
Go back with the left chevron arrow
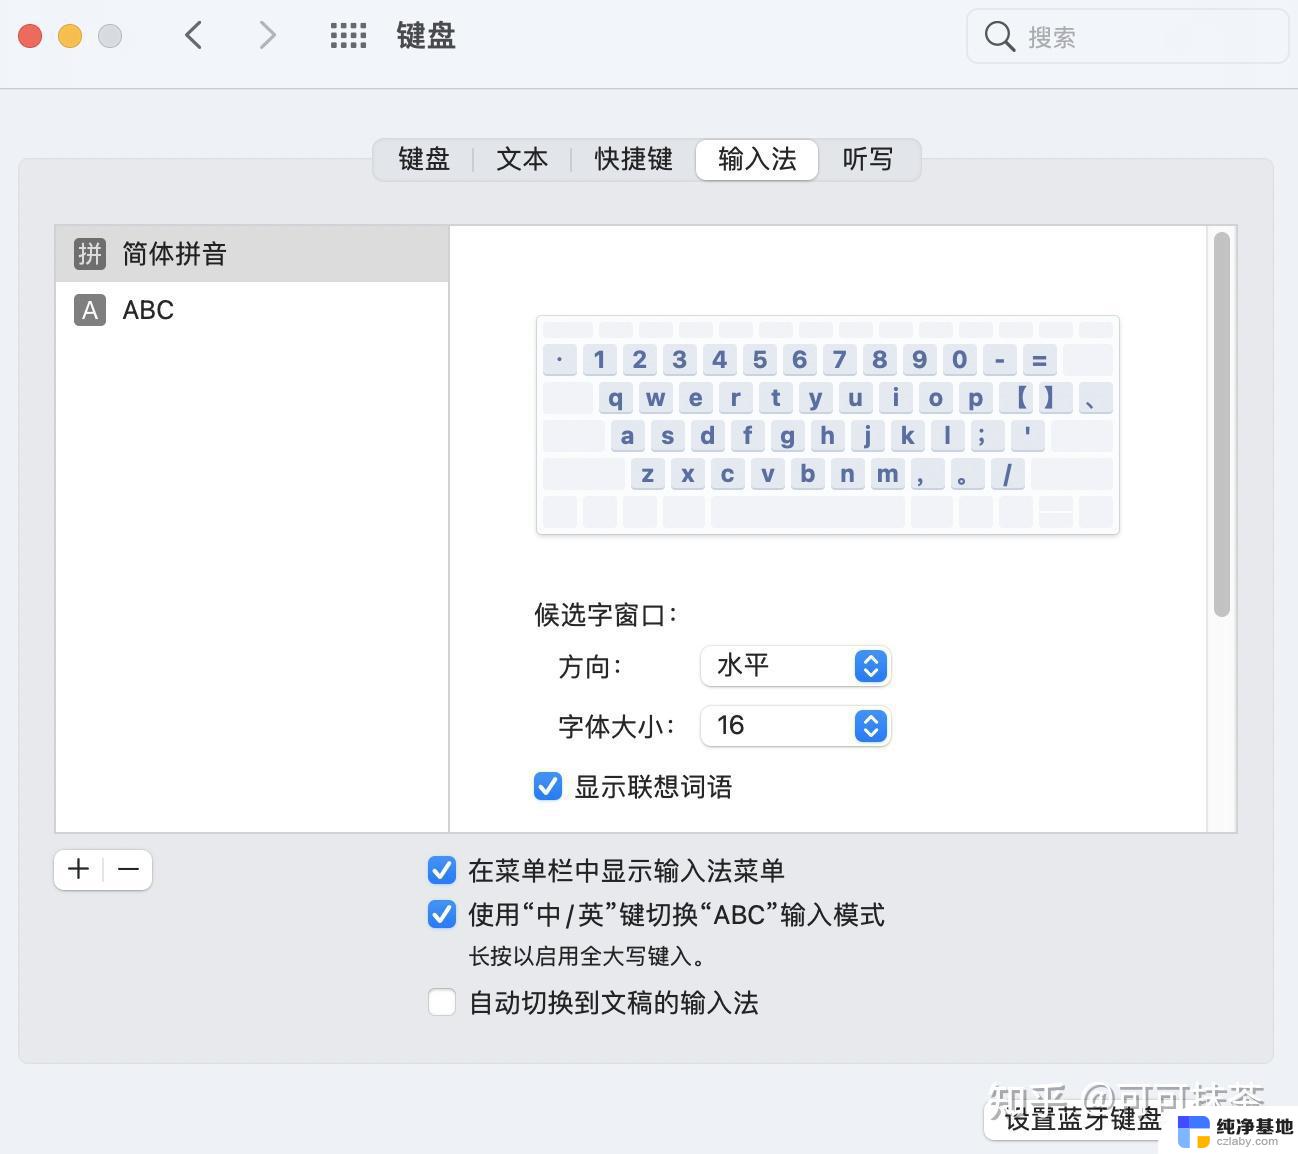(x=194, y=36)
